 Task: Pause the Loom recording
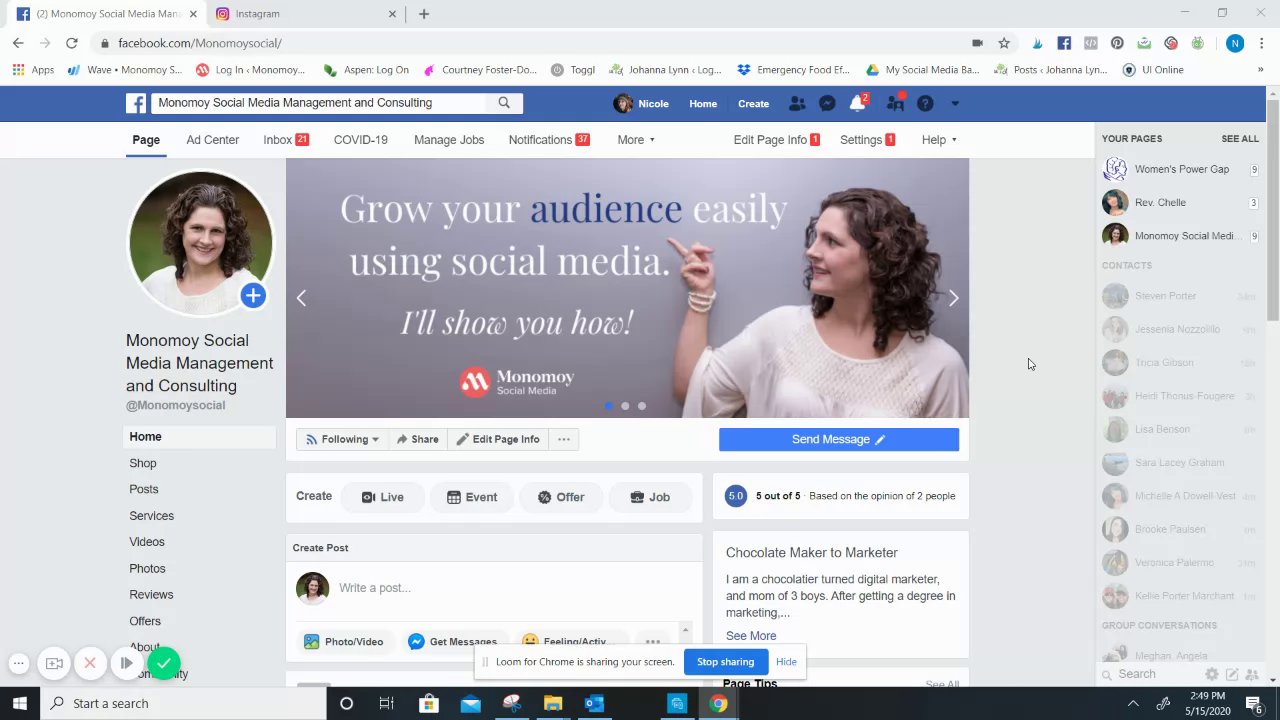tap(126, 663)
